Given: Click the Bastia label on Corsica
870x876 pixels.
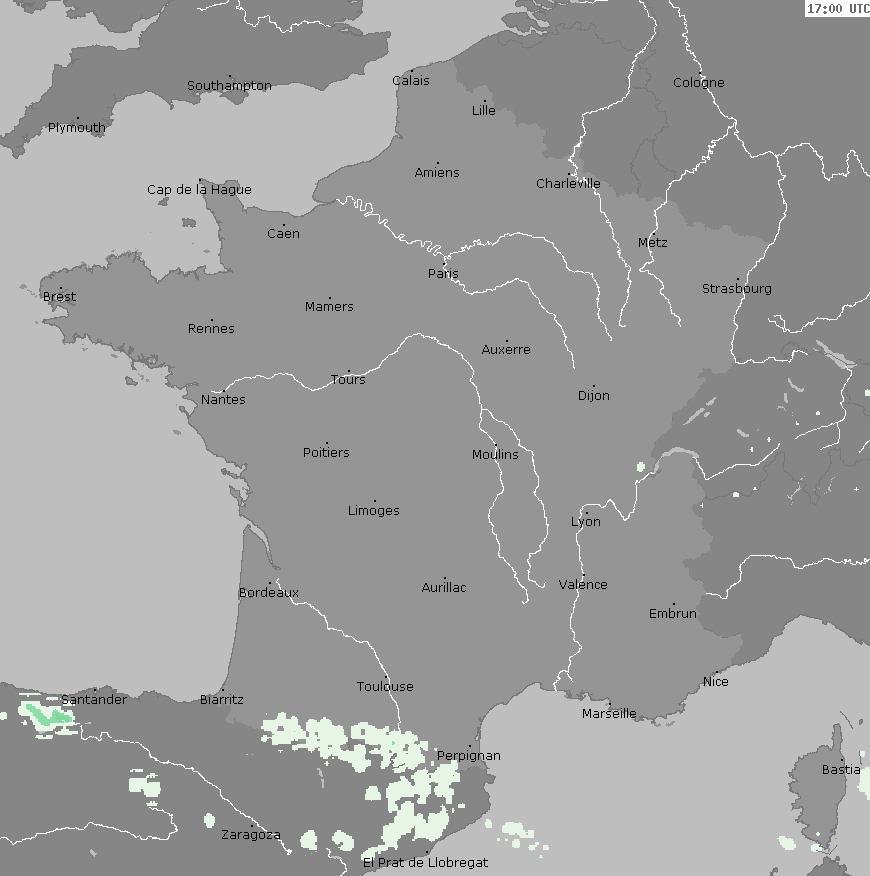Looking at the screenshot, I should point(840,770).
